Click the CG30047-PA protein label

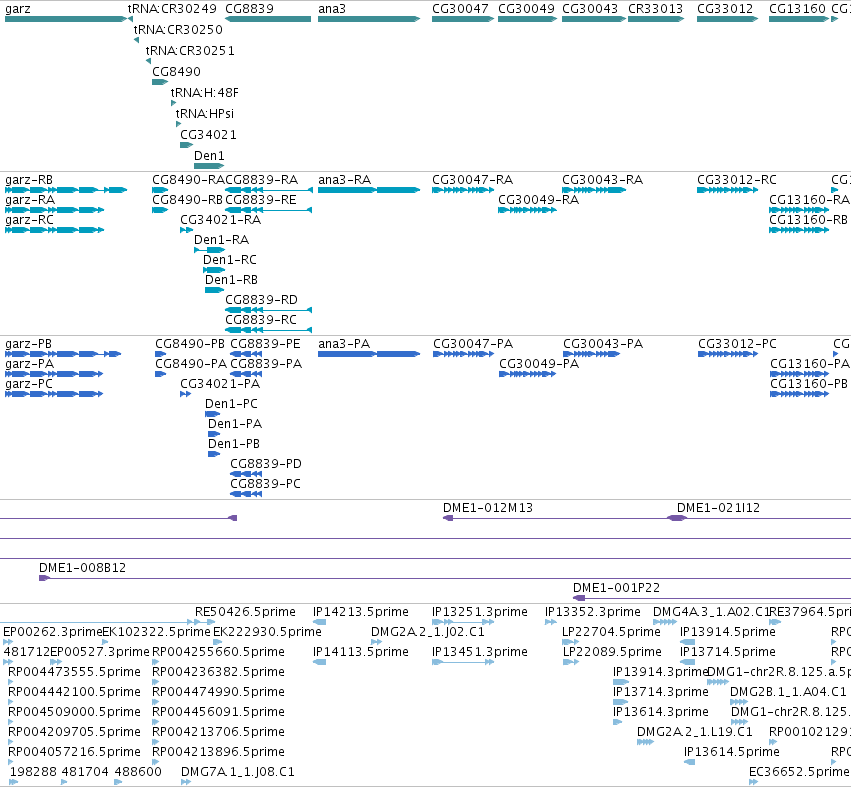coord(473,344)
